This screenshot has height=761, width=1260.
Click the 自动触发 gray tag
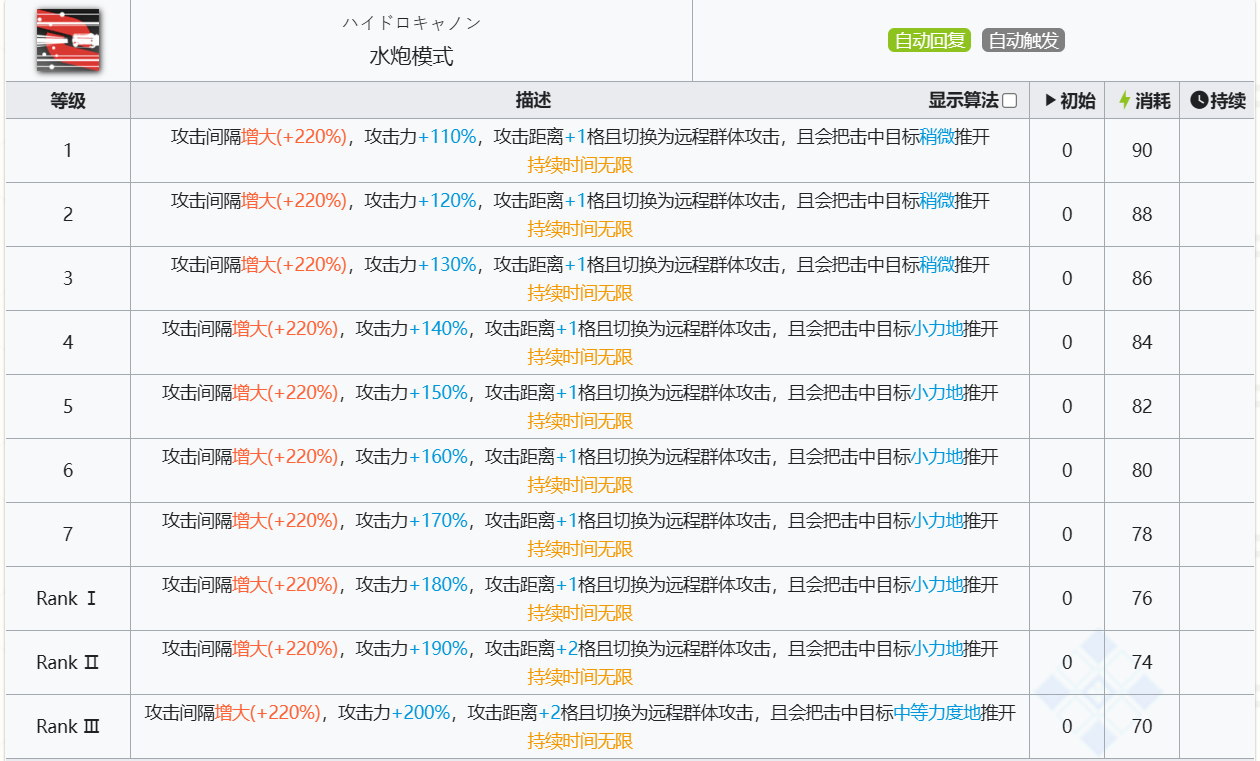[x=1024, y=41]
